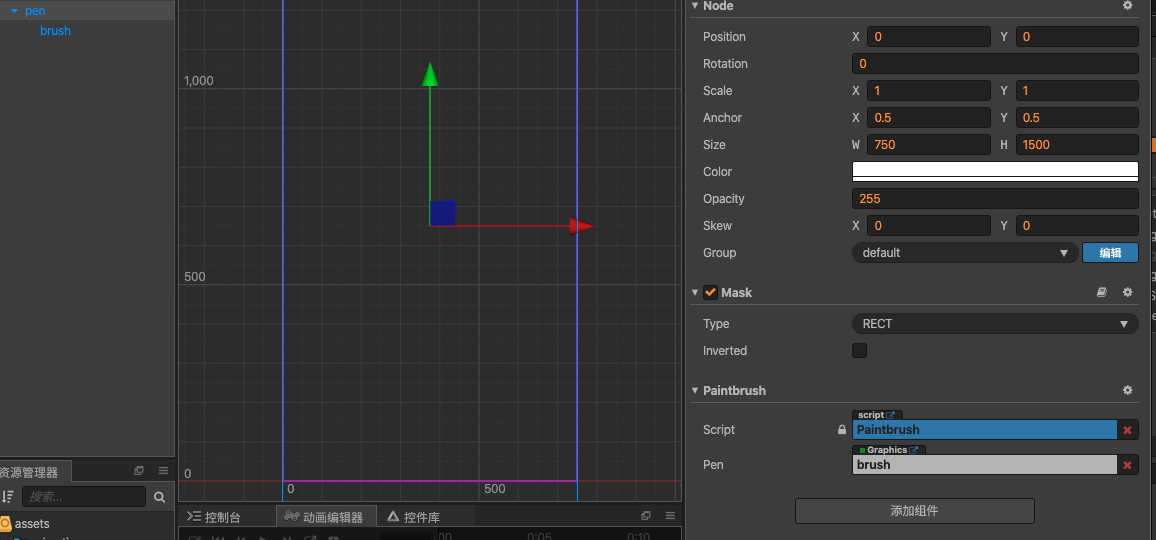Click the Pen brush reference field
The width and height of the screenshot is (1156, 540).
[985, 465]
